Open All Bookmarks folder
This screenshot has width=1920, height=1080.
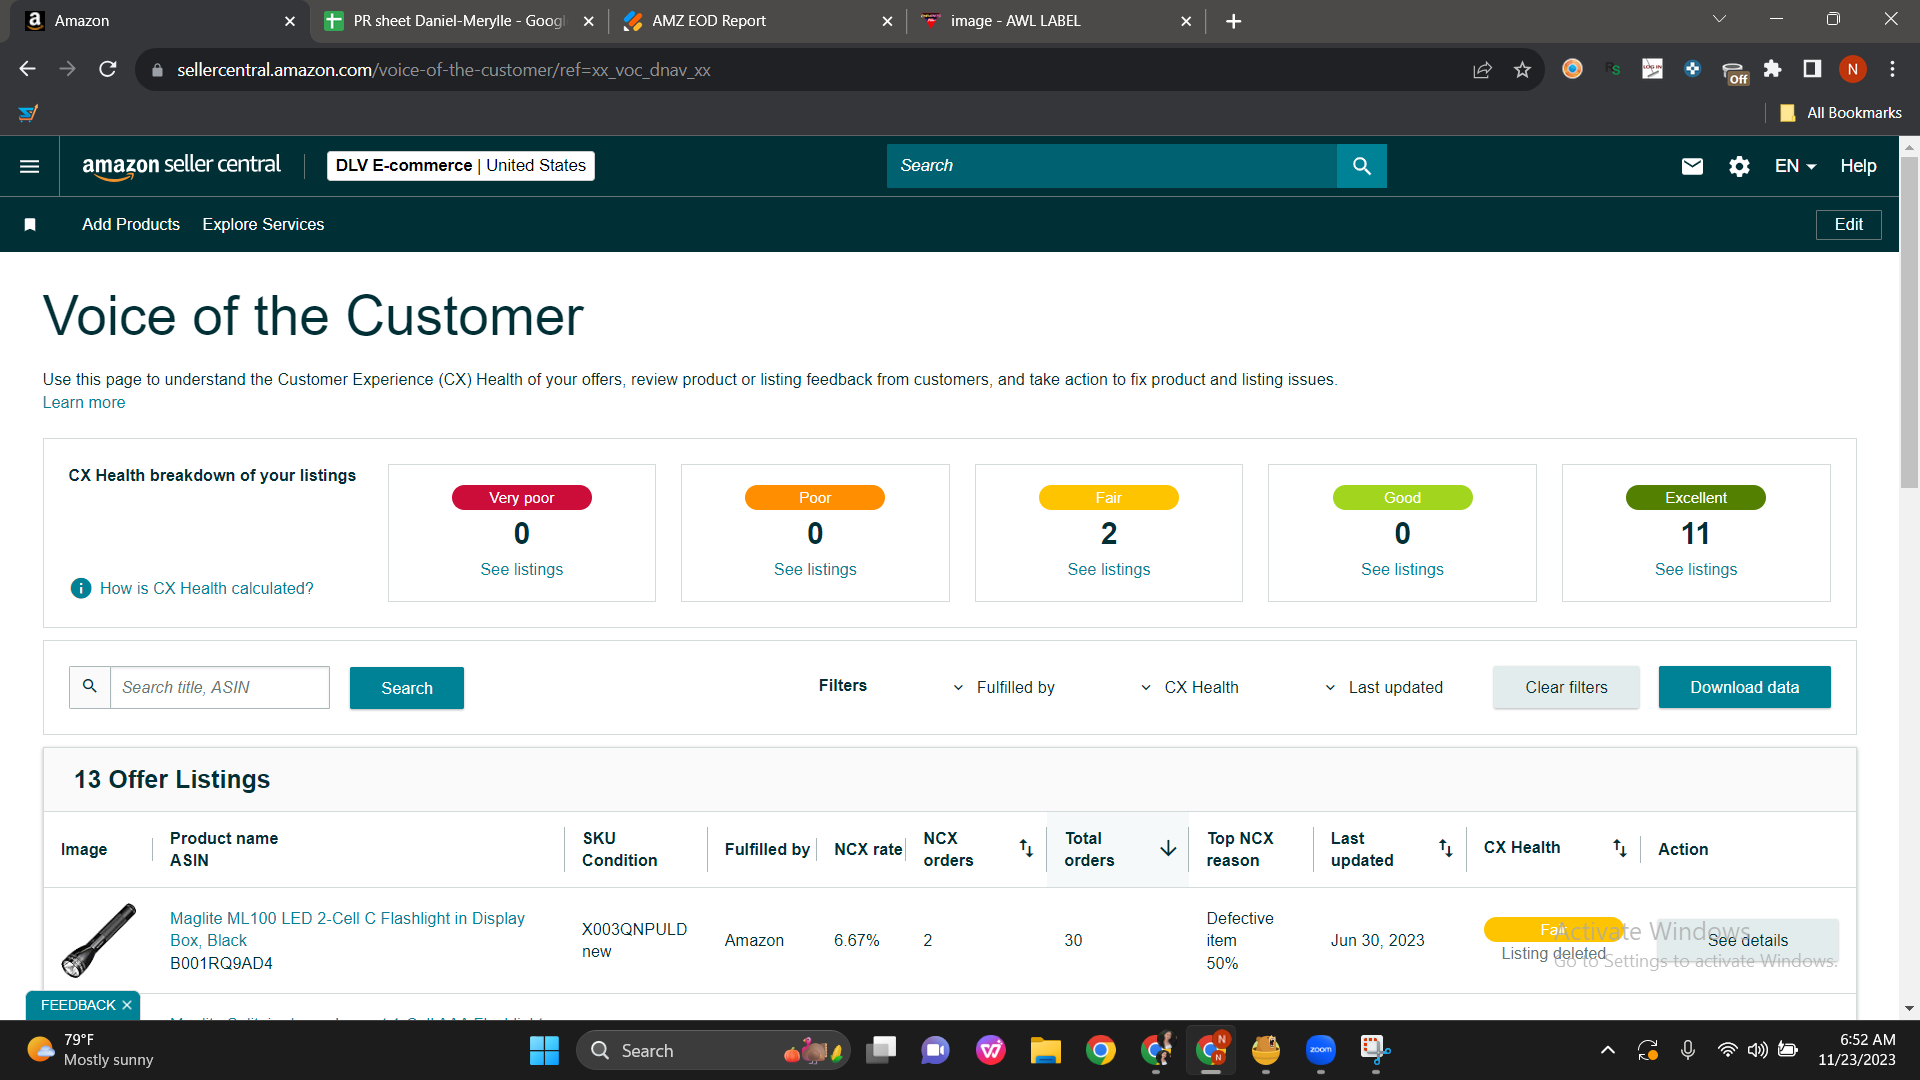(x=1841, y=113)
